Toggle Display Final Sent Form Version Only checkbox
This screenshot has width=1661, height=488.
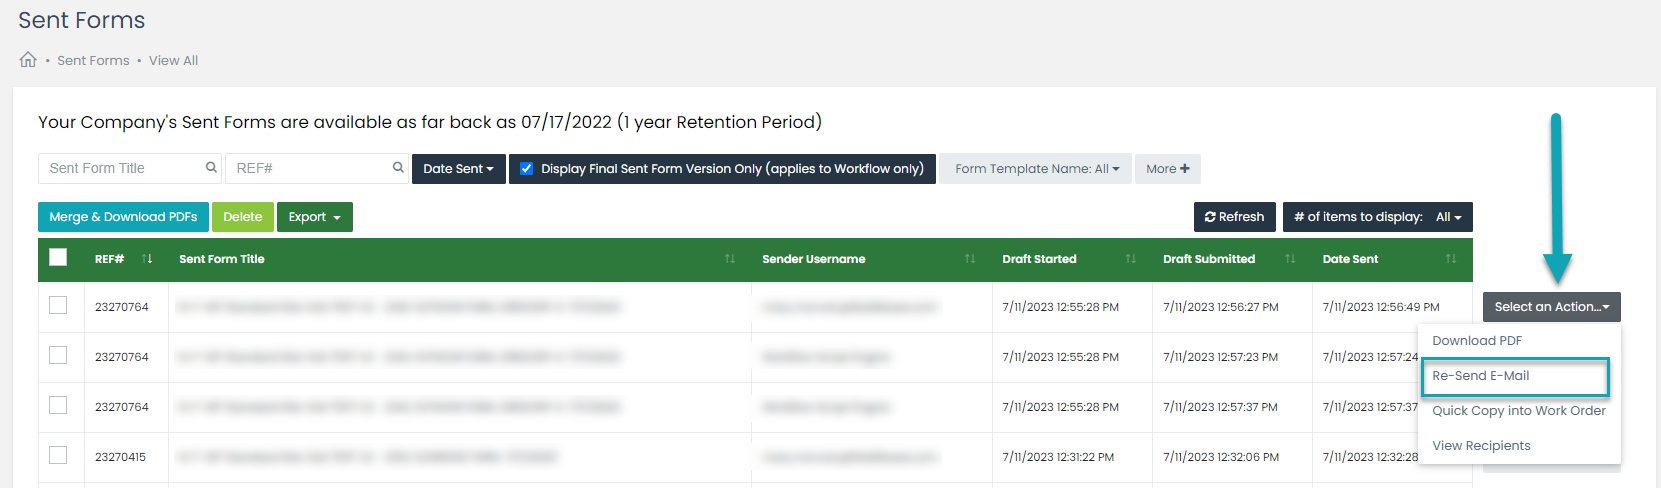[x=527, y=169]
